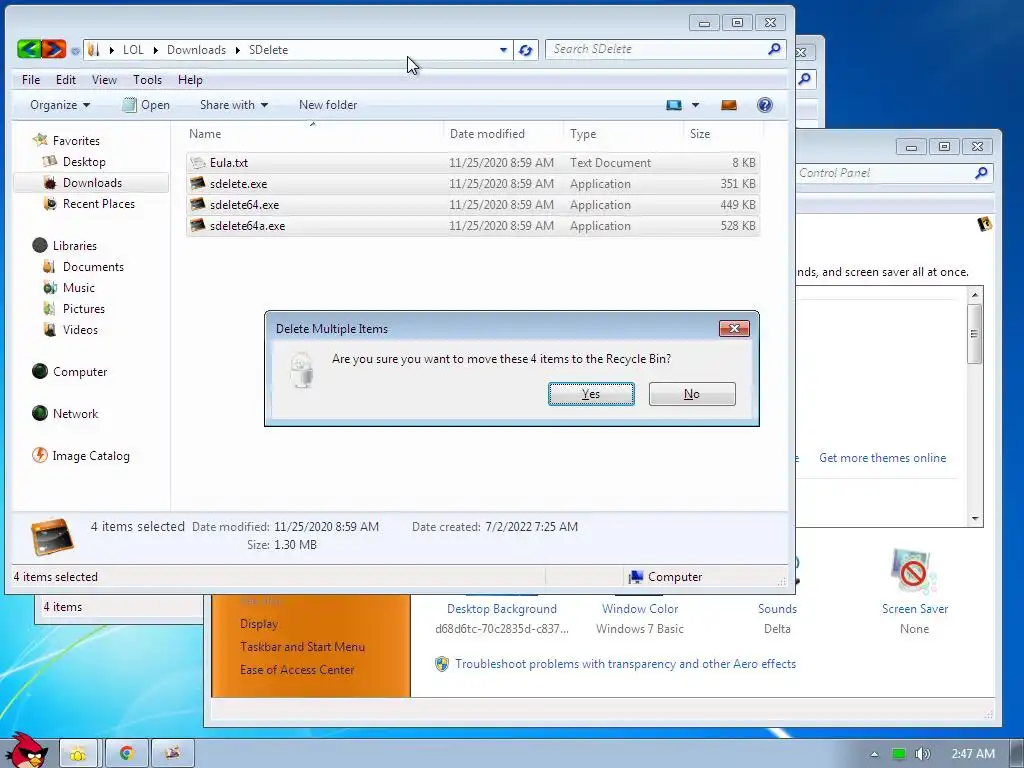Viewport: 1024px width, 768px height.
Task: Click the Angry Birds Start button
Action: click(x=26, y=751)
